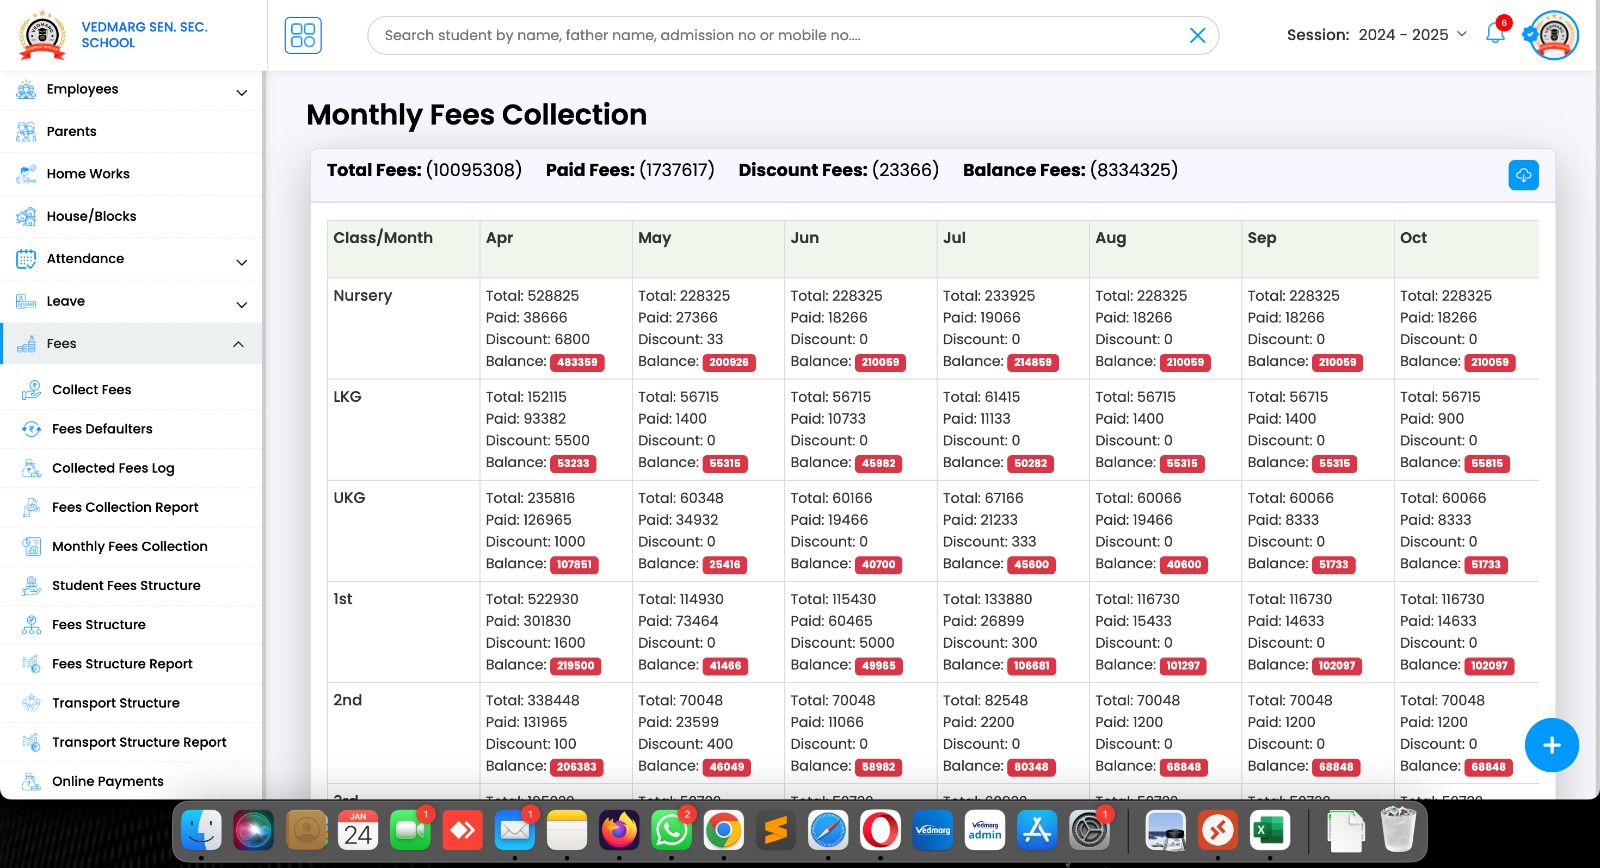This screenshot has height=868, width=1600.
Task: Open Collected Fees Log
Action: 131,468
